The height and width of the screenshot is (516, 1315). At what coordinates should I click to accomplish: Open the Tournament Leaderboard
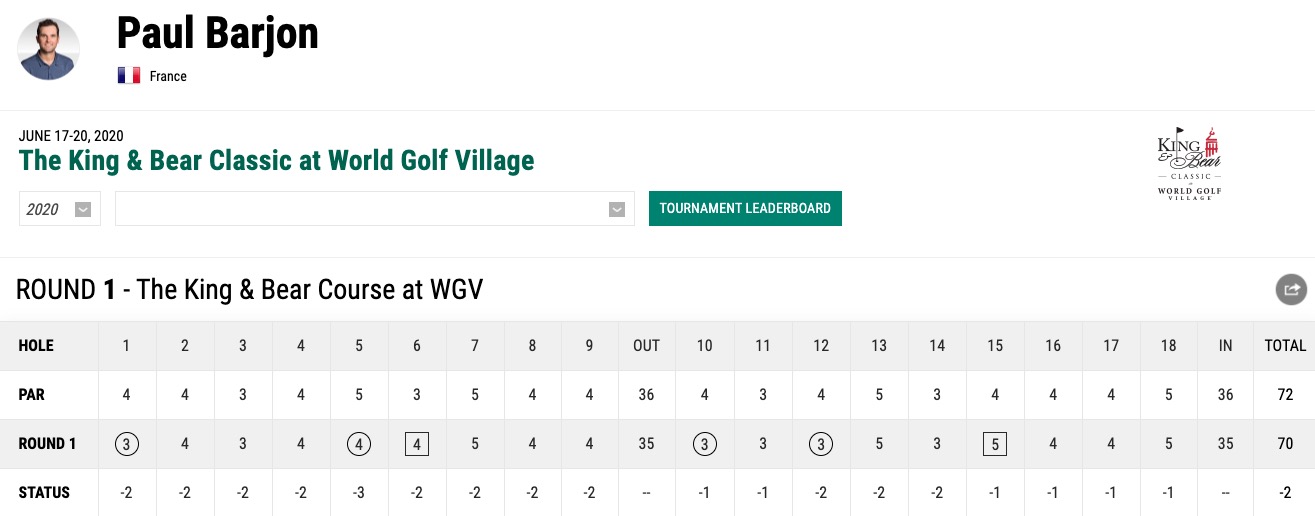745,208
